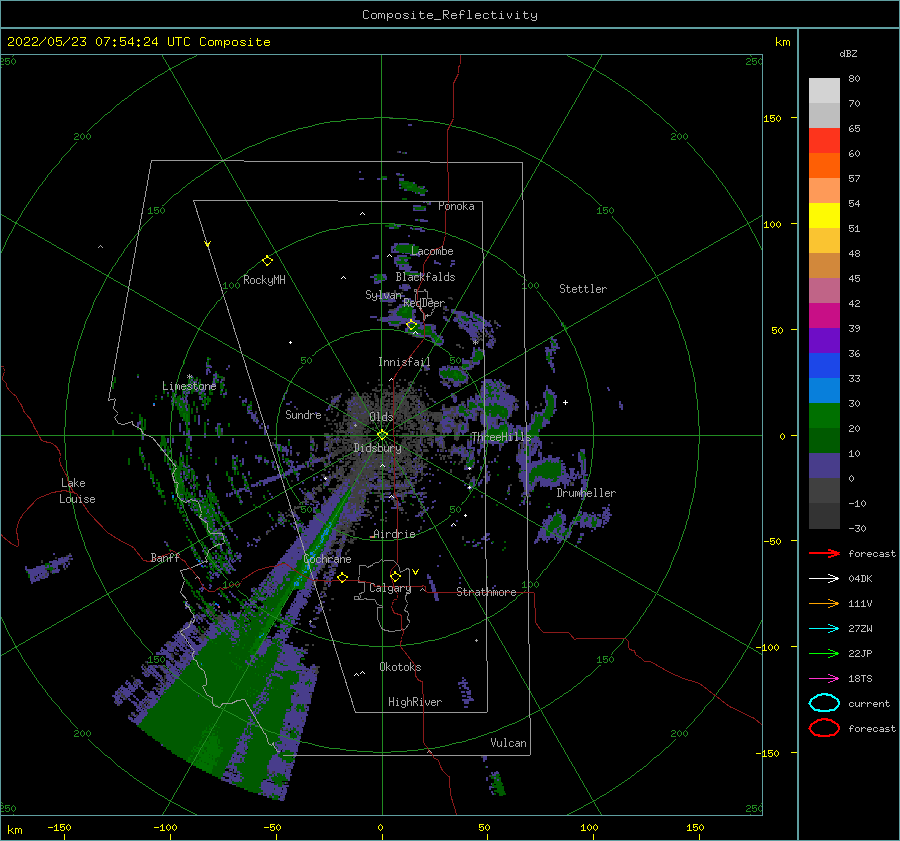Click the -150 tick on bottom axis
Image resolution: width=900 pixels, height=841 pixels.
pyautogui.click(x=59, y=827)
